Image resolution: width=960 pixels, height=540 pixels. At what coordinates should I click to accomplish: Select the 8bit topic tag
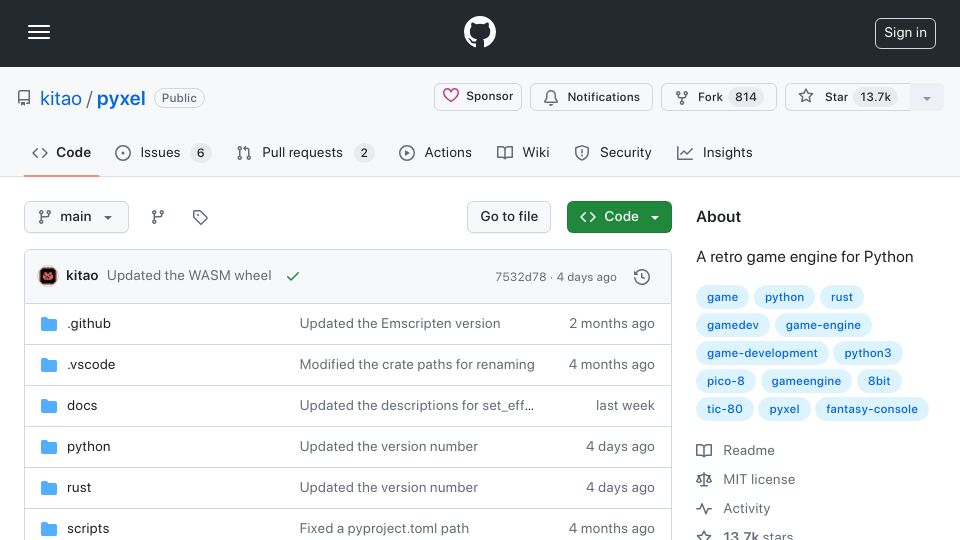879,381
